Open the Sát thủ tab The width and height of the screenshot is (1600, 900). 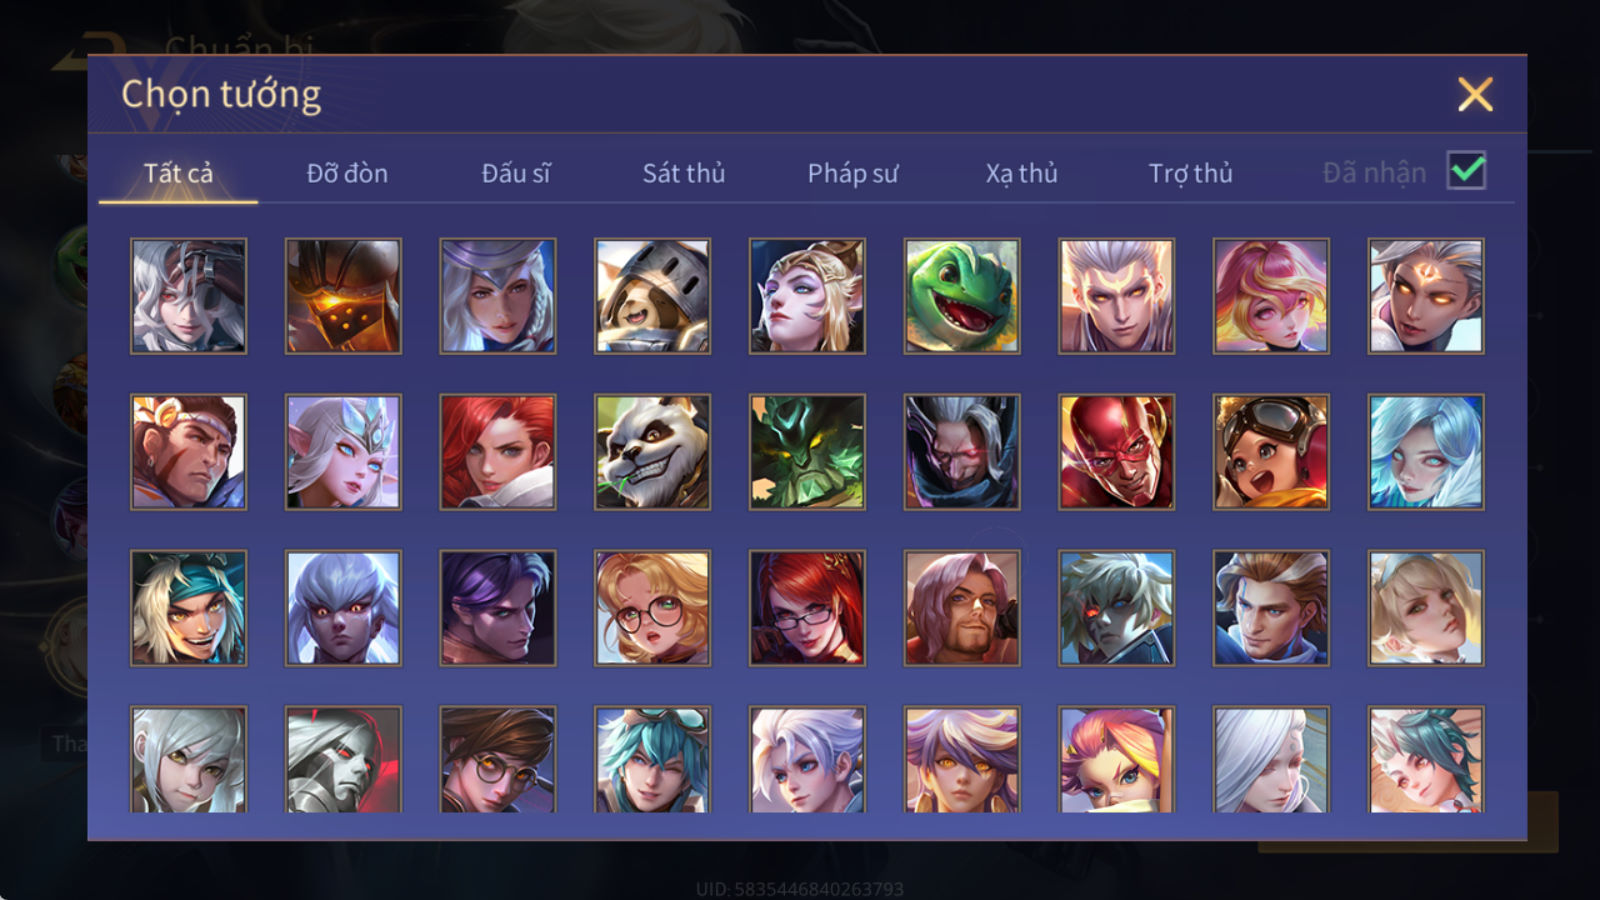click(683, 173)
